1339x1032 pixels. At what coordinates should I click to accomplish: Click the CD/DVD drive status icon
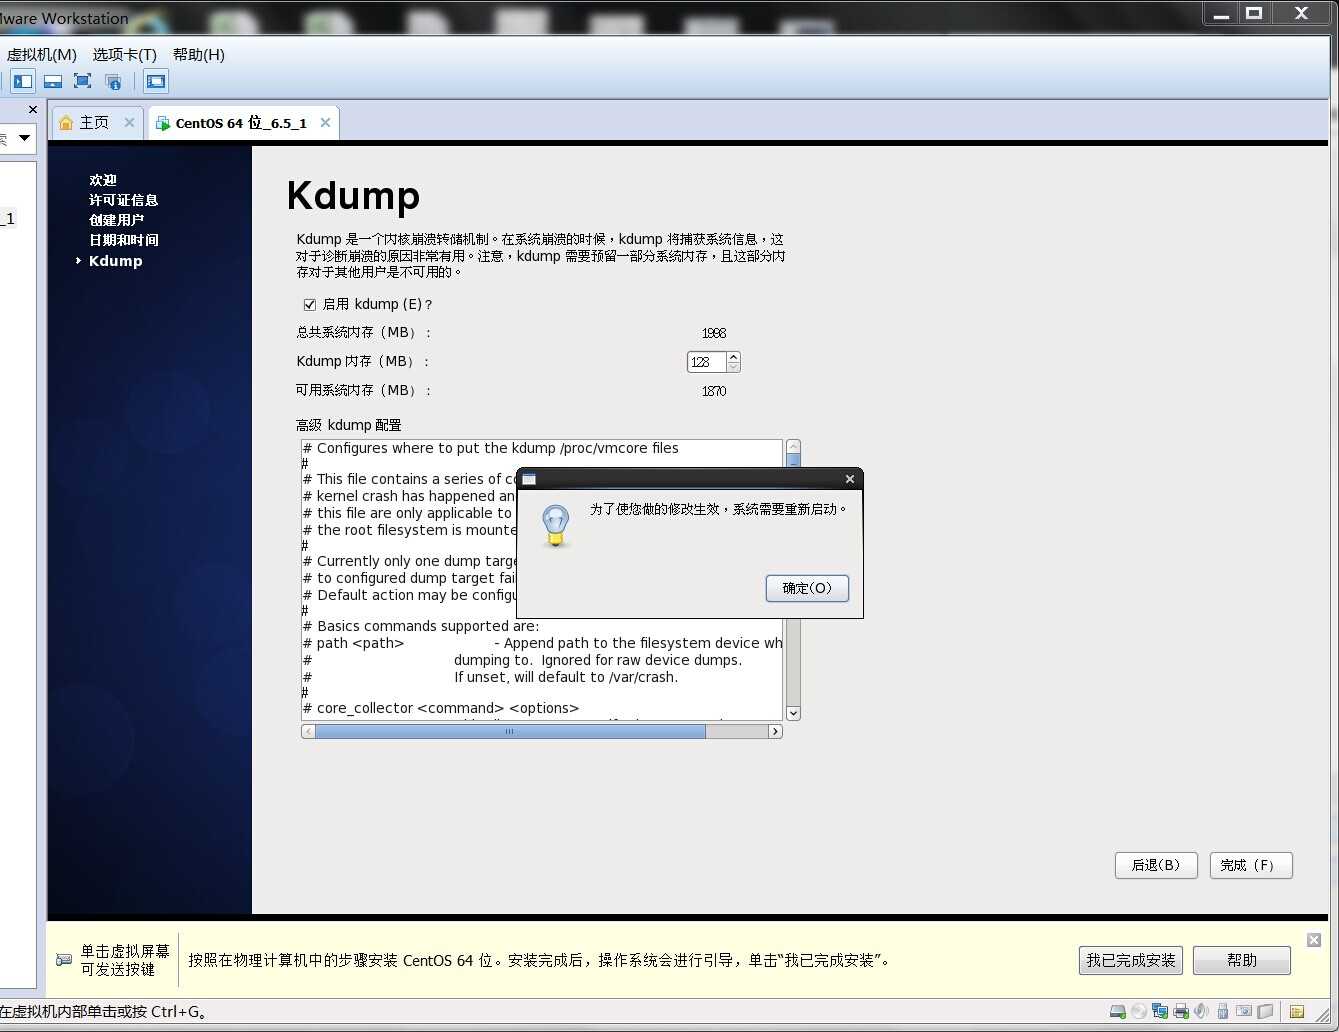pos(1139,1011)
